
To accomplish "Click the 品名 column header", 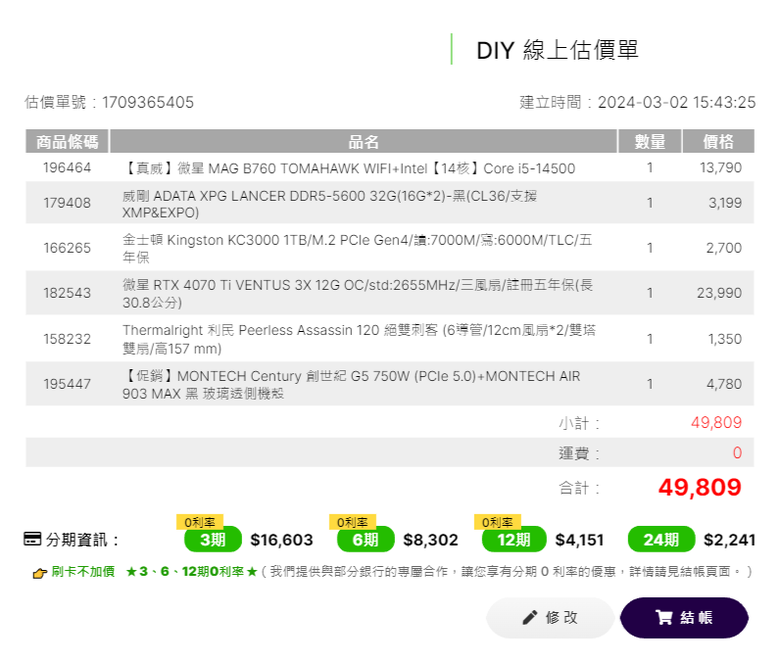I will pos(363,141).
